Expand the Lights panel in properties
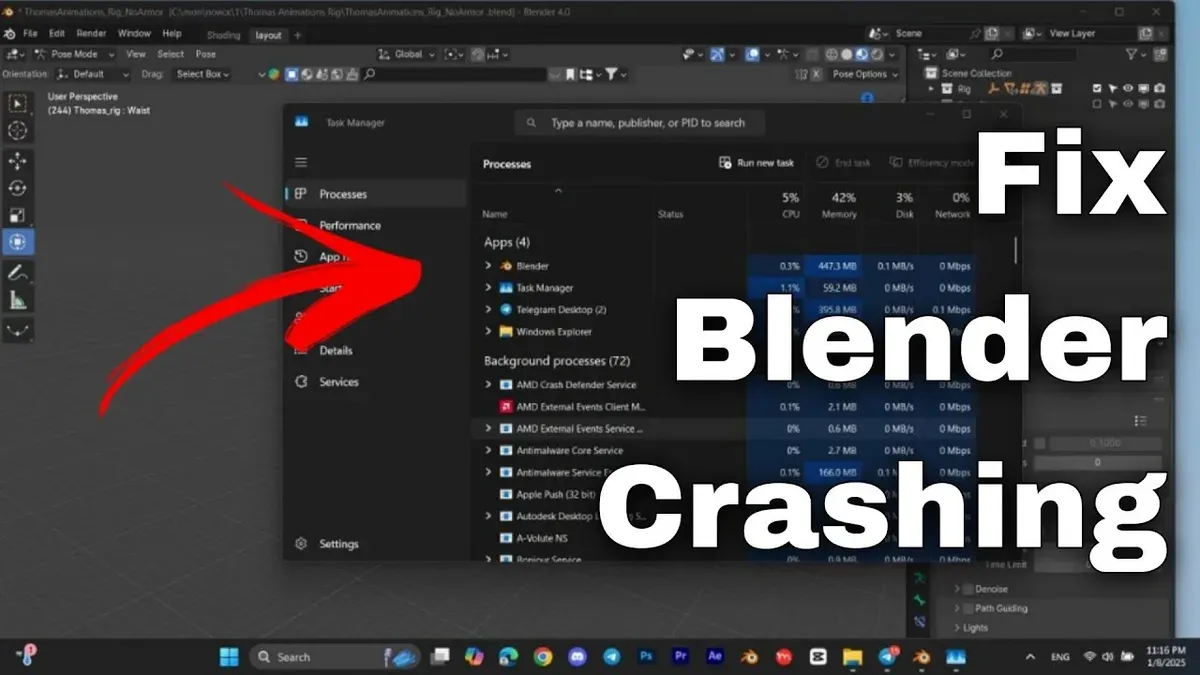1200x675 pixels. pos(957,628)
